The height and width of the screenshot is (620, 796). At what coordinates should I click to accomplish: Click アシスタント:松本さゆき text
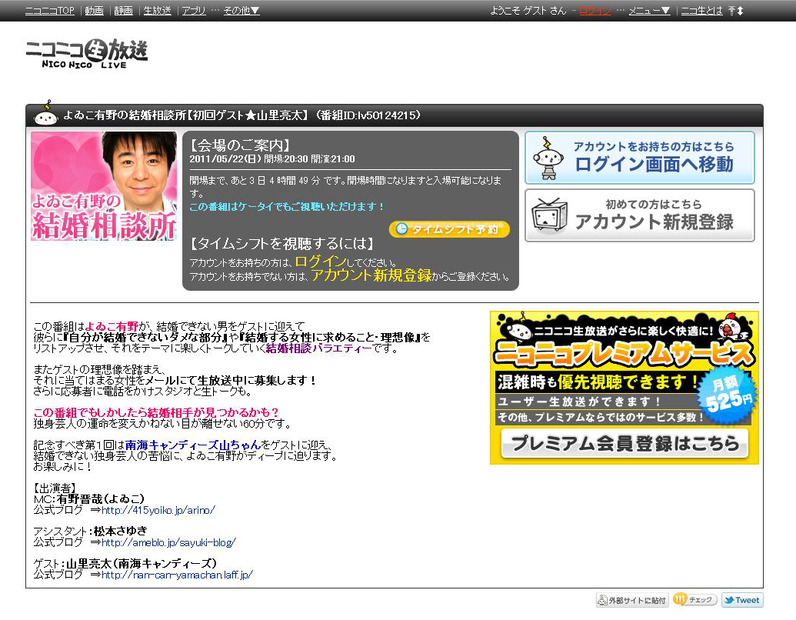(x=90, y=531)
